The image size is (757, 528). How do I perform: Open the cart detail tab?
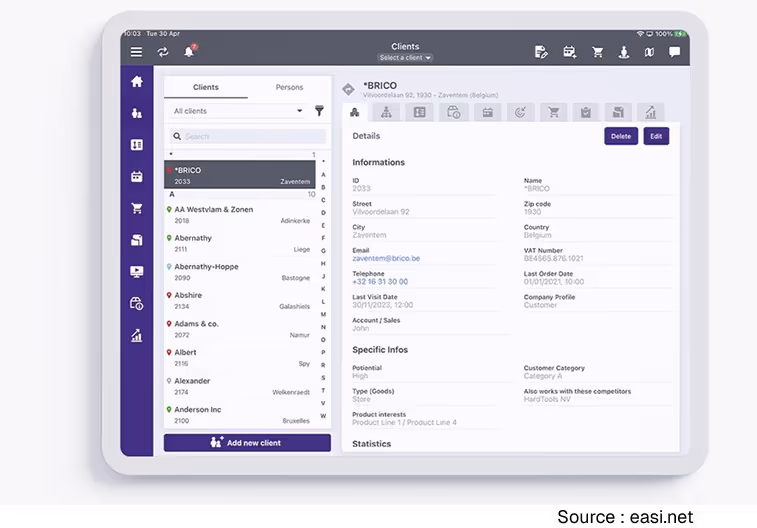tap(554, 112)
